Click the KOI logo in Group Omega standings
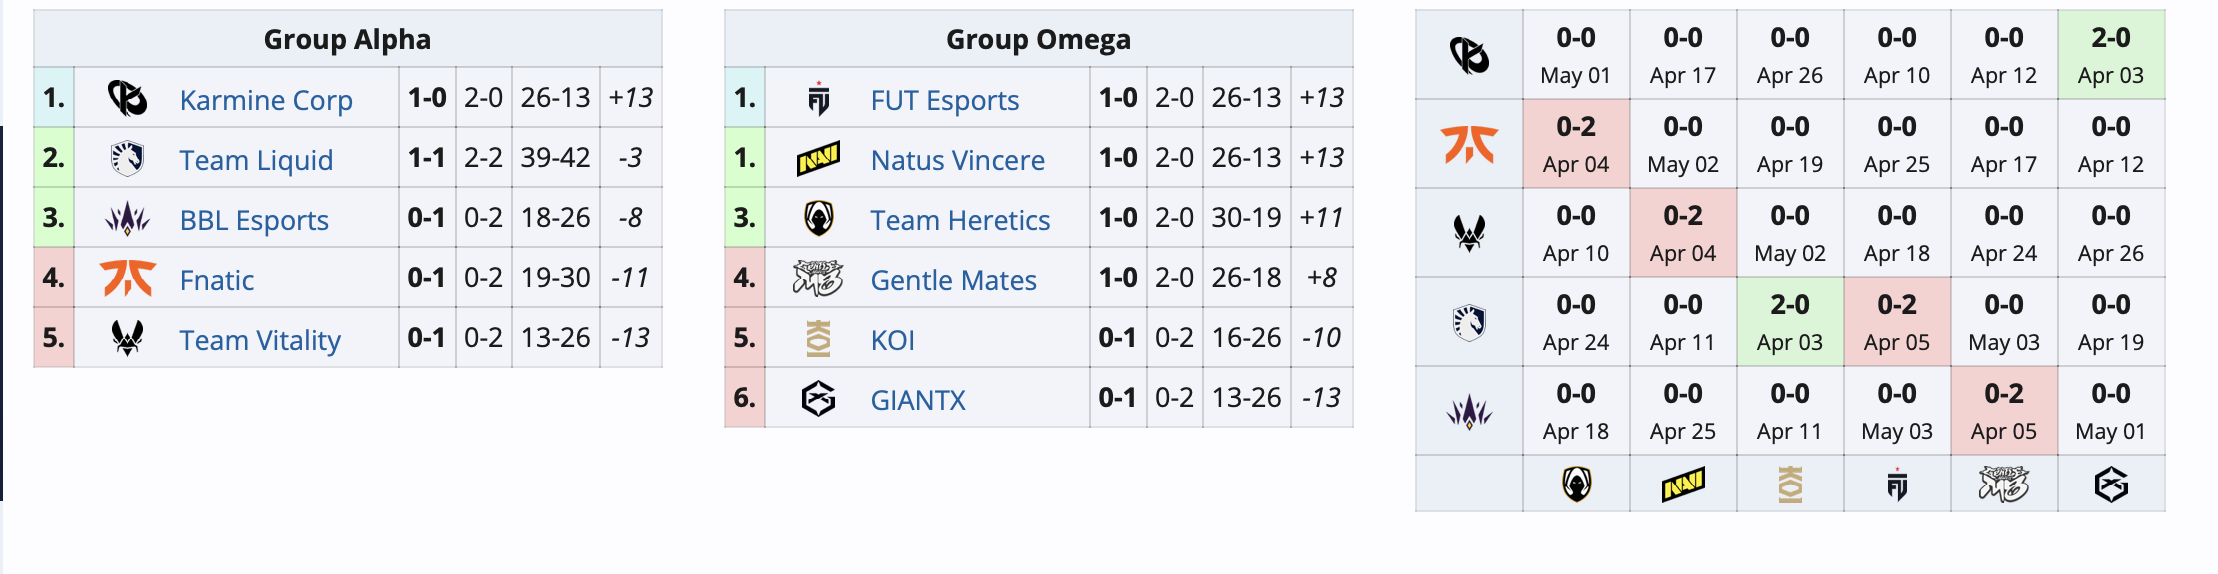This screenshot has height=574, width=2218. click(x=818, y=338)
